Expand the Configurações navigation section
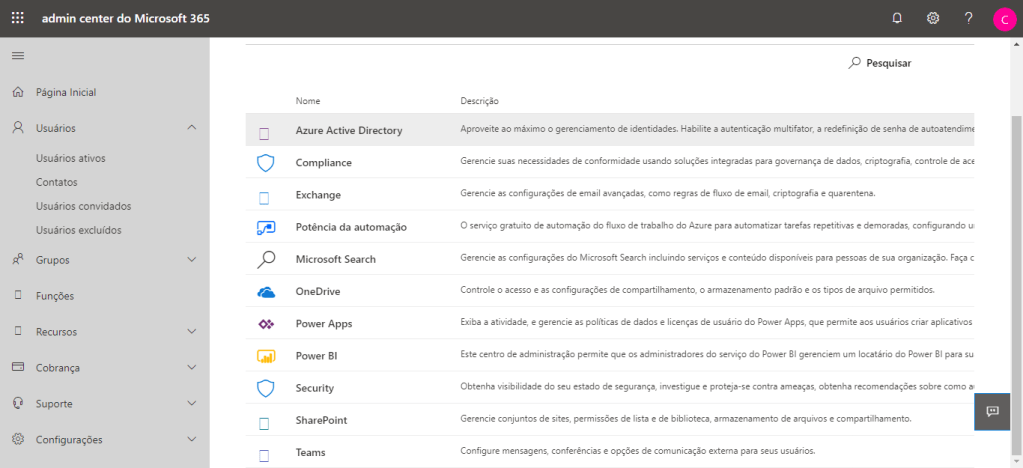Viewport: 1023px width, 468px height. [x=192, y=440]
